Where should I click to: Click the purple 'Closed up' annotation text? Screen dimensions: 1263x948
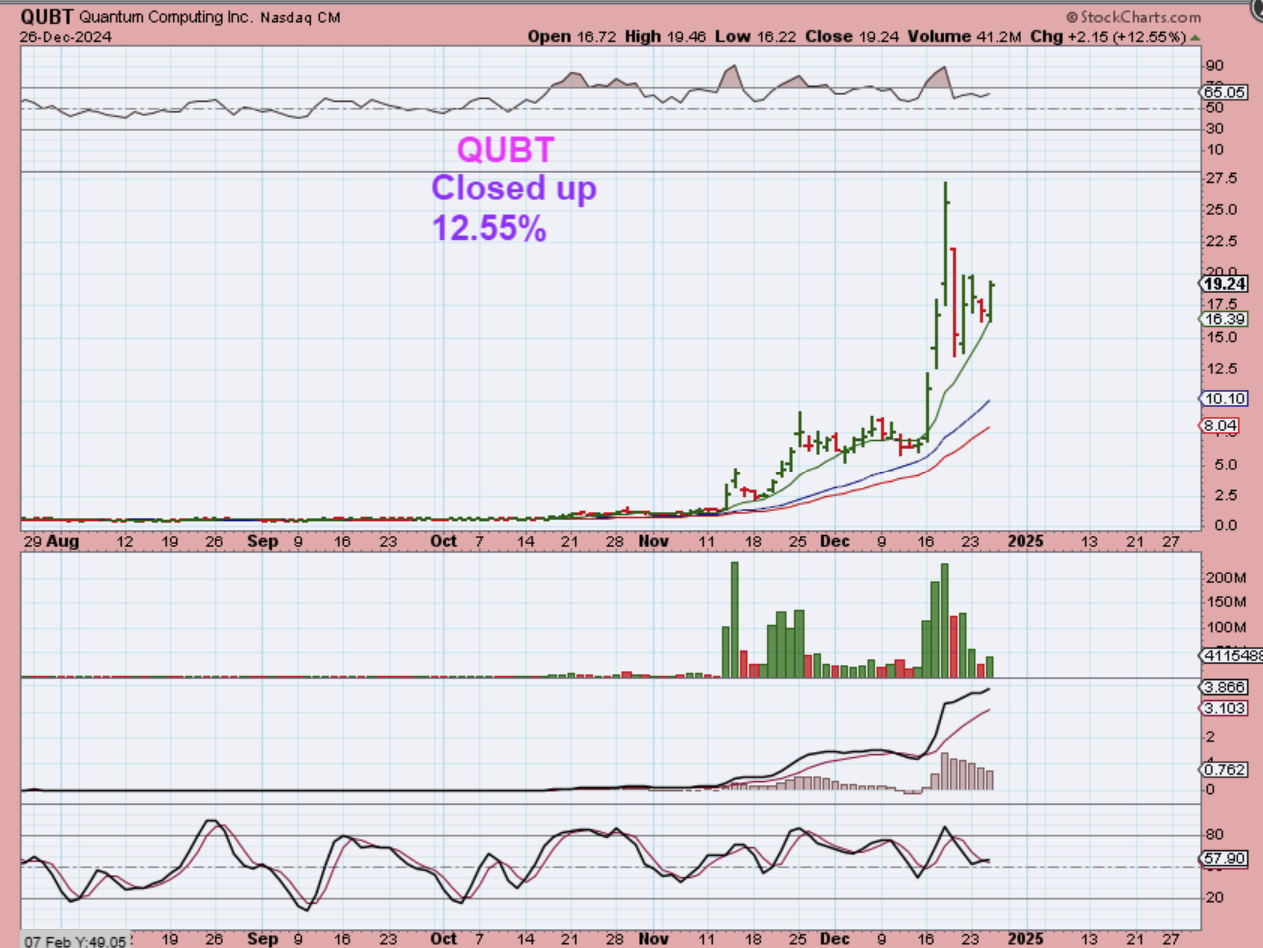point(513,188)
